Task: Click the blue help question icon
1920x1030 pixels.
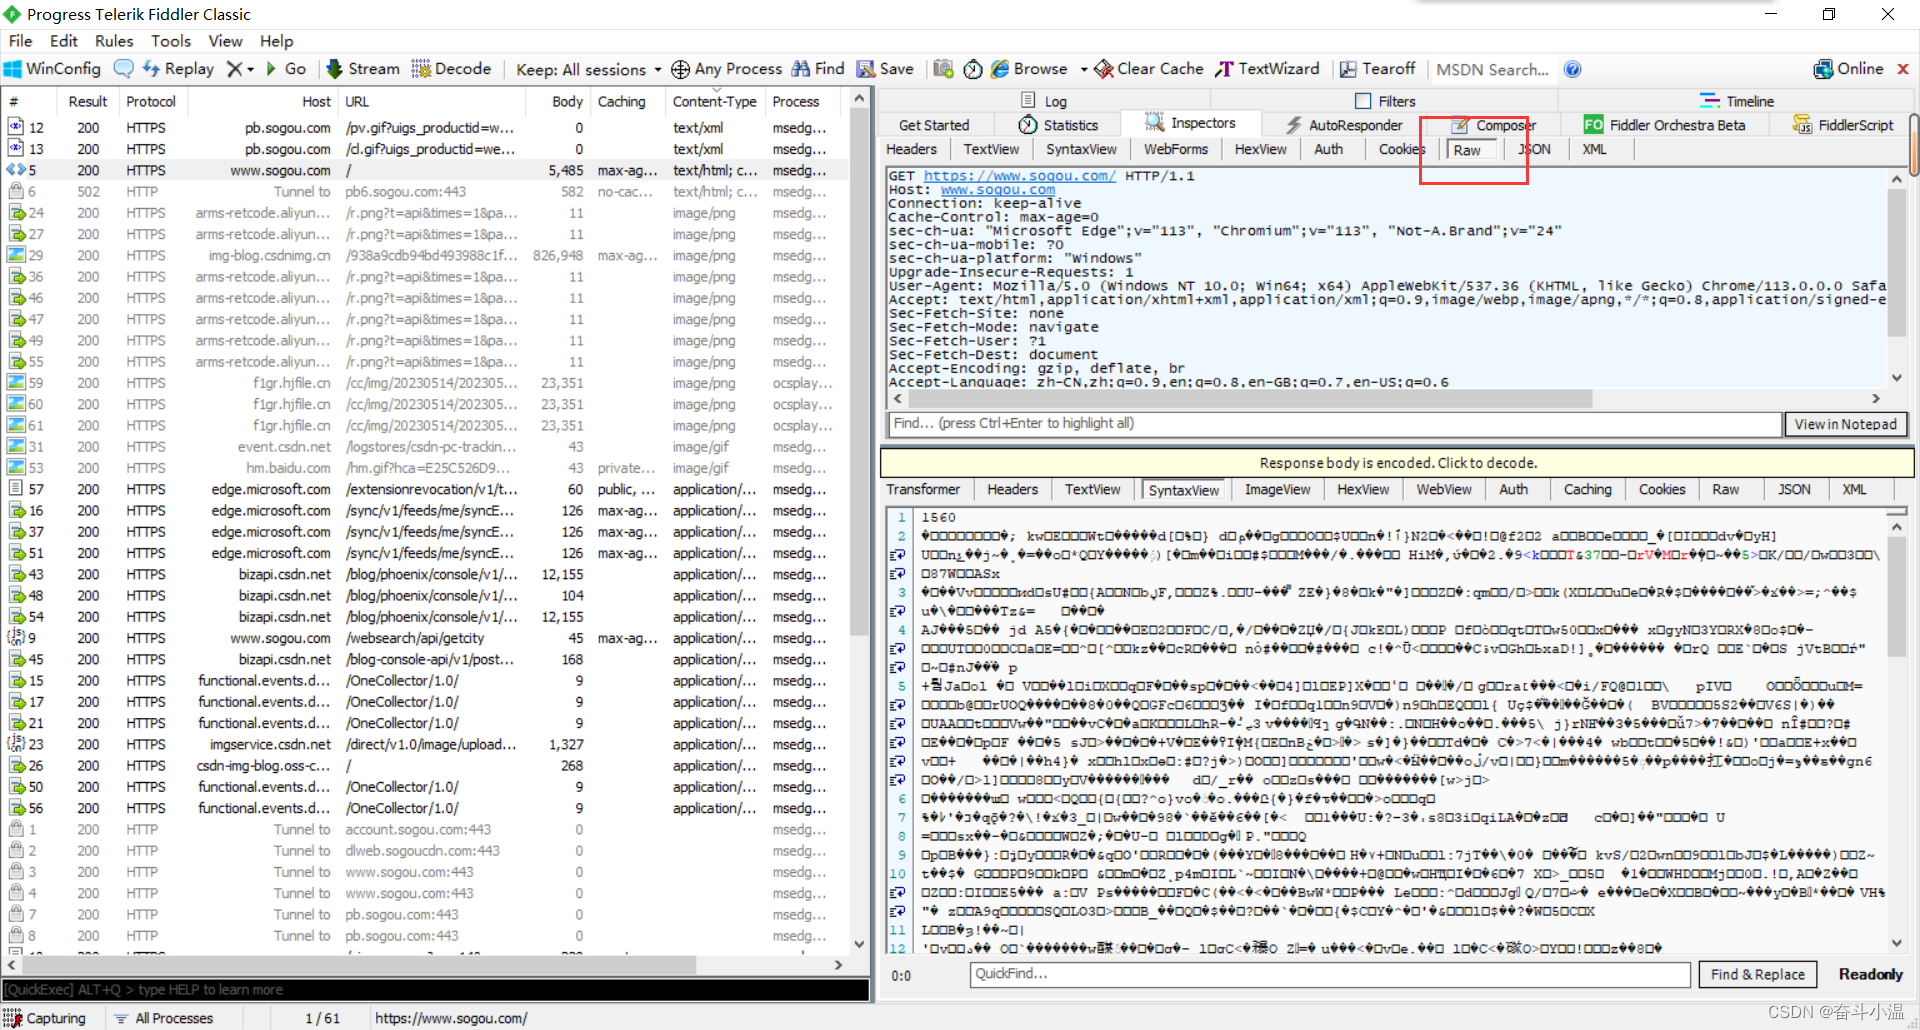Action: (x=1573, y=69)
